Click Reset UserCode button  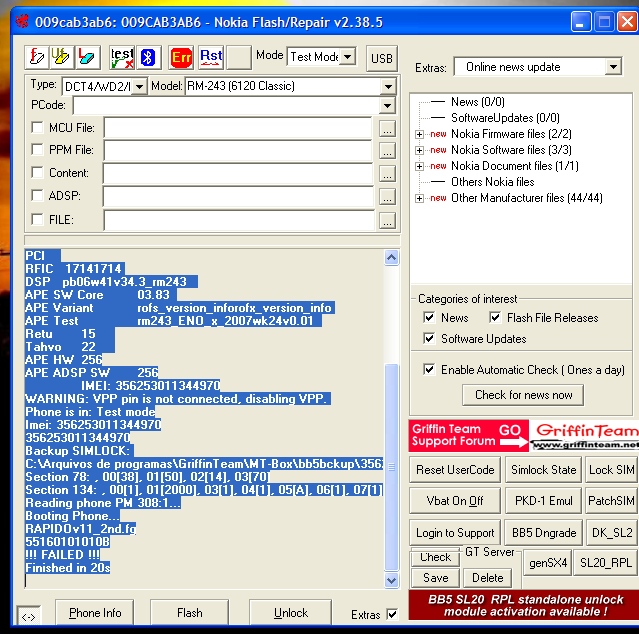[455, 470]
